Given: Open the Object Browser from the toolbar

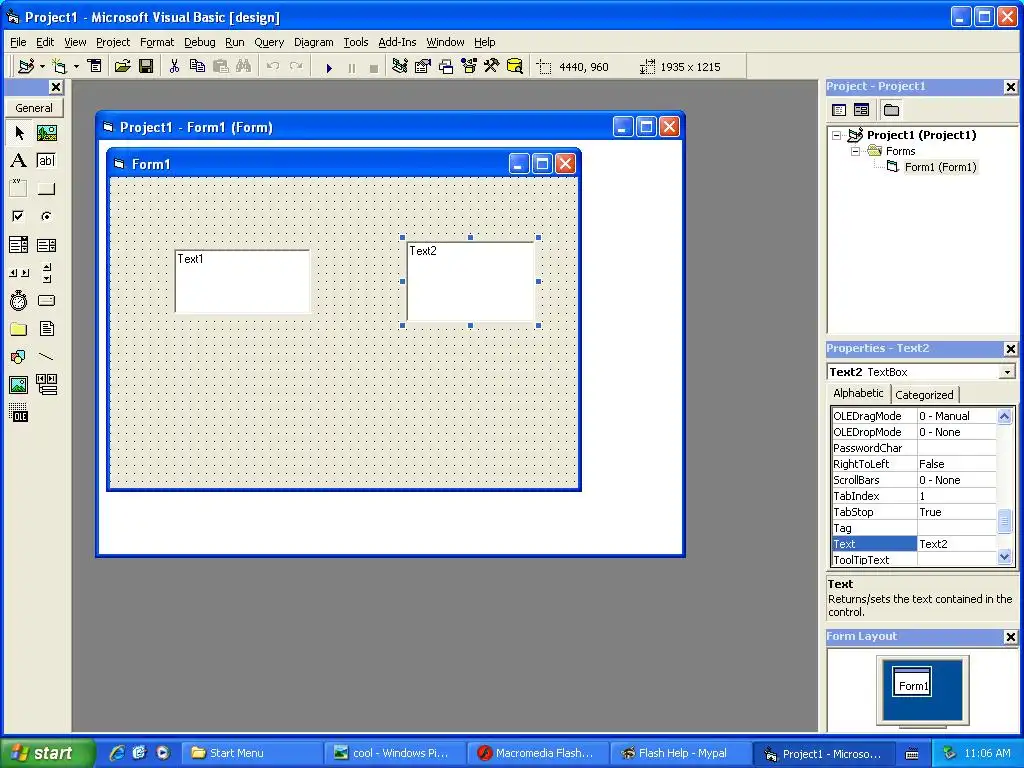Looking at the screenshot, I should (469, 66).
